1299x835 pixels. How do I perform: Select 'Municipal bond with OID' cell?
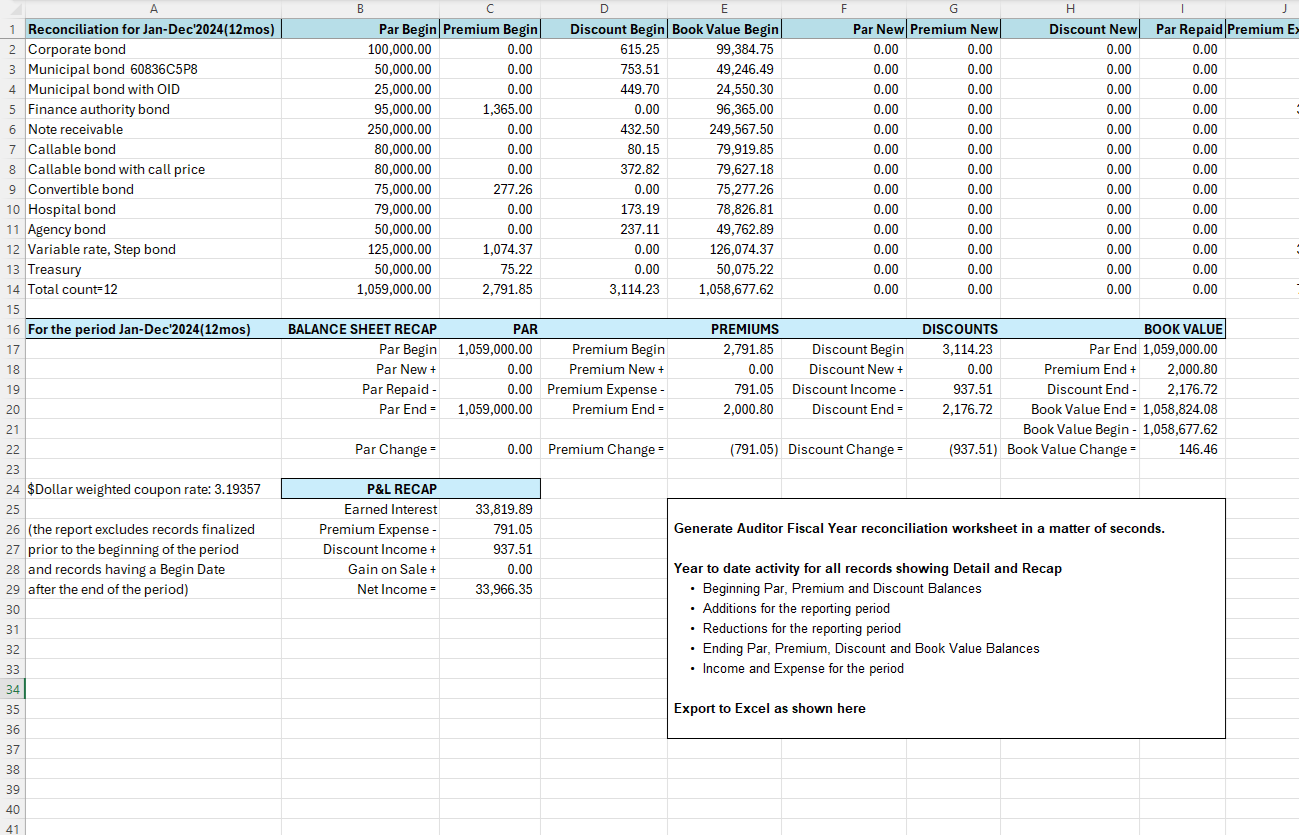click(153, 89)
